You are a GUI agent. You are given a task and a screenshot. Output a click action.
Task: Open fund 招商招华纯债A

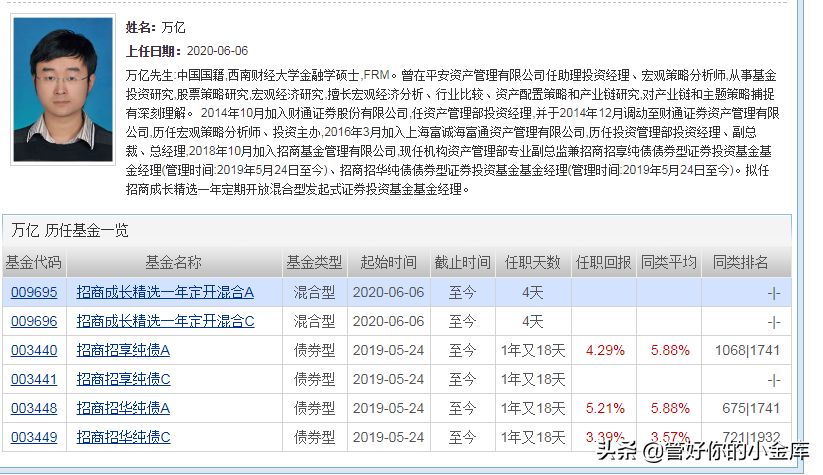[x=123, y=408]
